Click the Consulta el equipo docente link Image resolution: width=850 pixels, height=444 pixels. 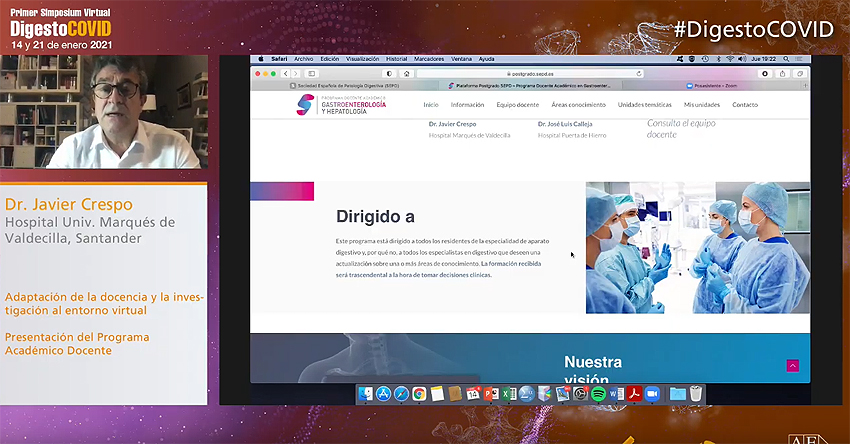[x=681, y=129]
